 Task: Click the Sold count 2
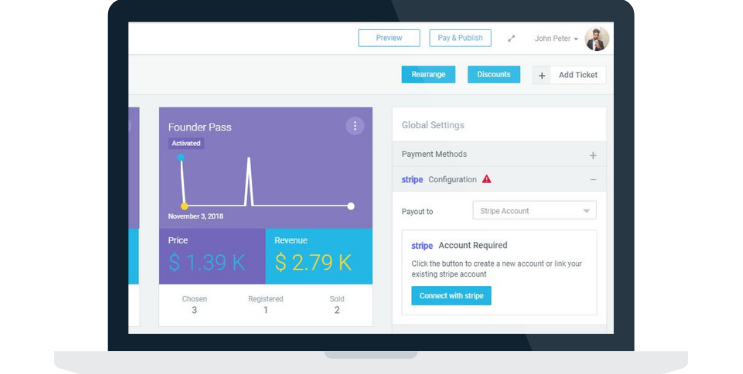(x=337, y=310)
